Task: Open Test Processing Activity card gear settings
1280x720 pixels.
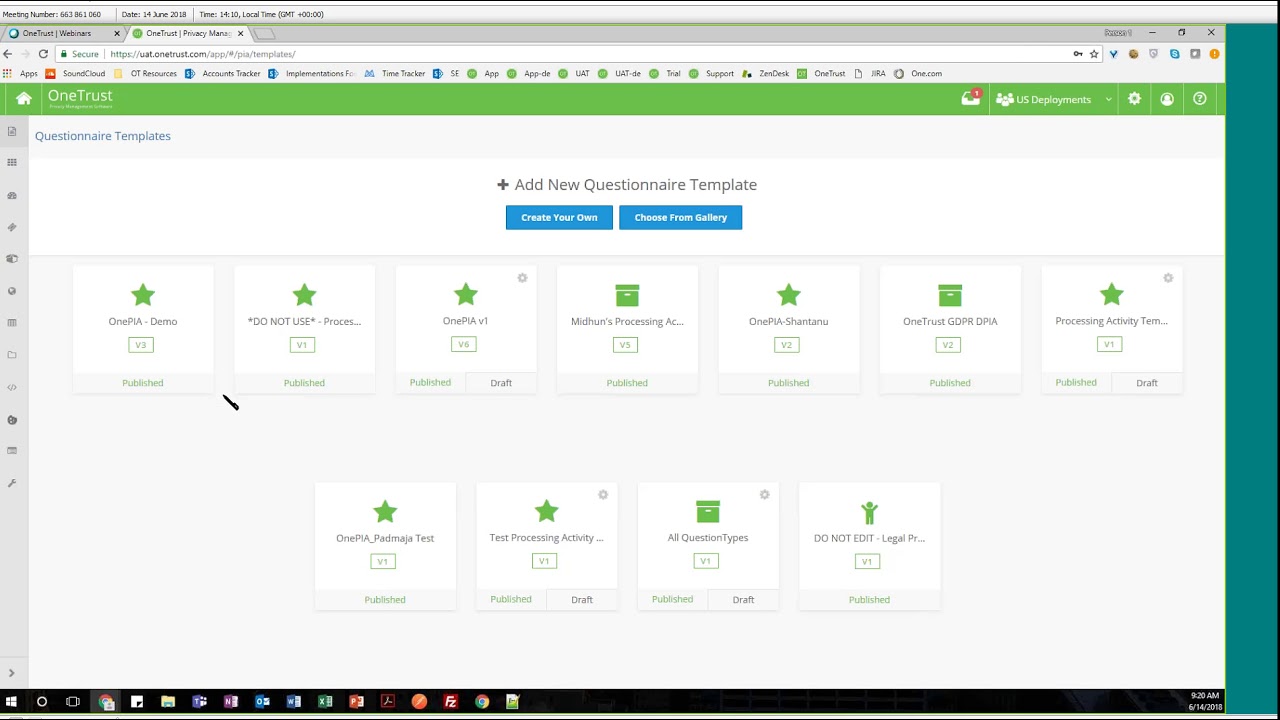Action: (x=603, y=495)
